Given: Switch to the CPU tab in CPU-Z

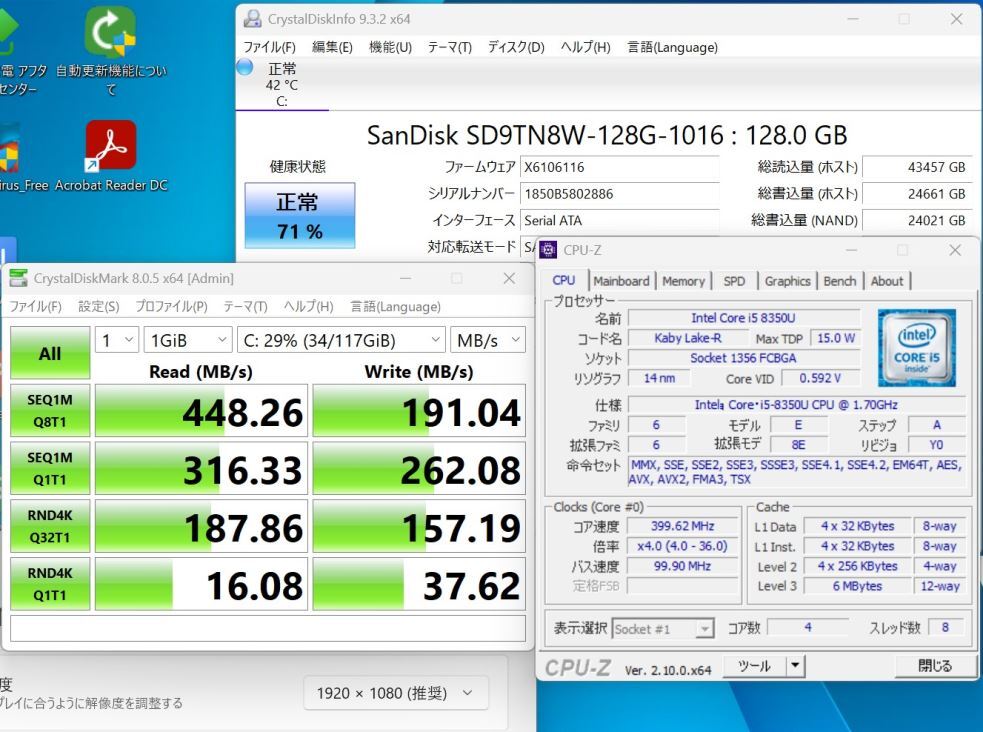Looking at the screenshot, I should coord(564,281).
